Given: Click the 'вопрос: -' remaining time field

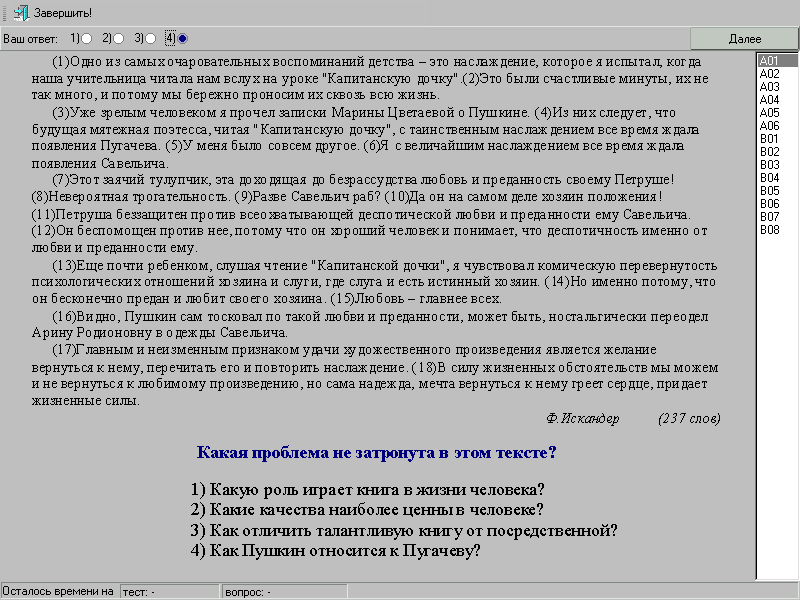Looking at the screenshot, I should (x=285, y=592).
